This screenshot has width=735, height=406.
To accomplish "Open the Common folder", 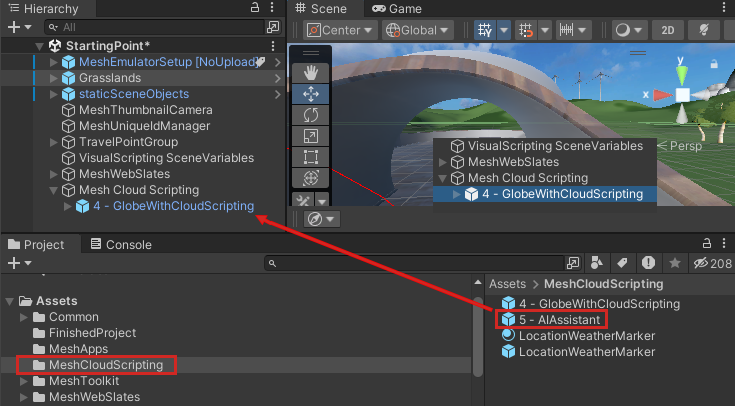I will (74, 317).
